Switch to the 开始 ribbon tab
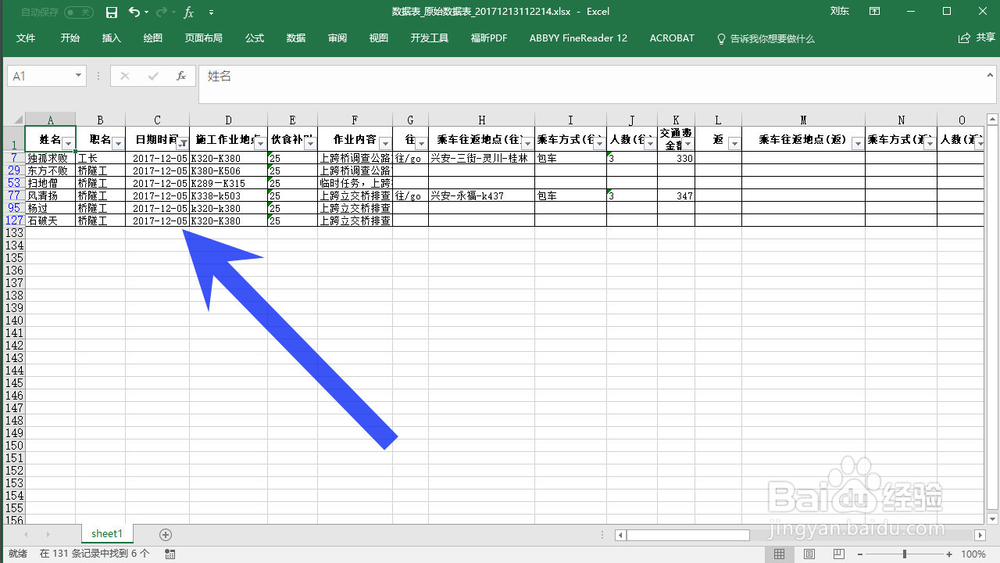 coord(70,38)
